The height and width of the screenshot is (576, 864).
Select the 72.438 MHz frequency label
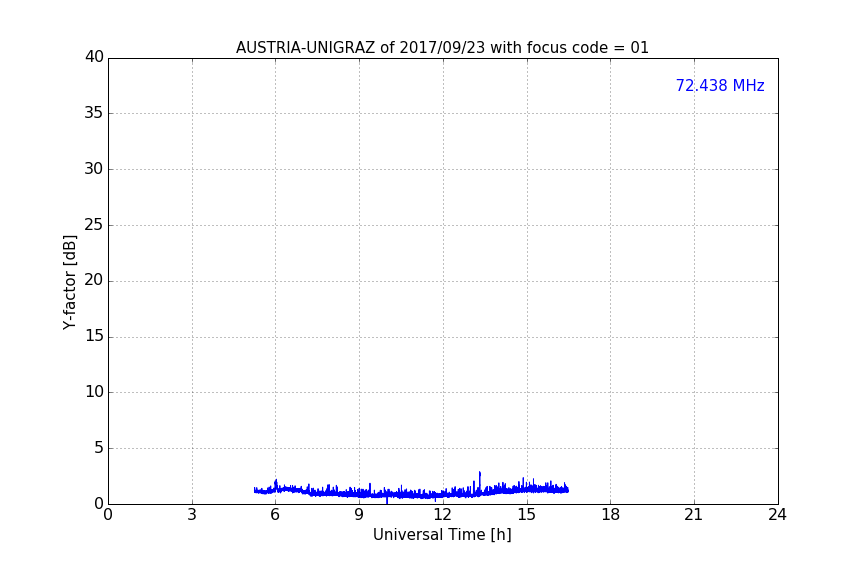point(720,85)
